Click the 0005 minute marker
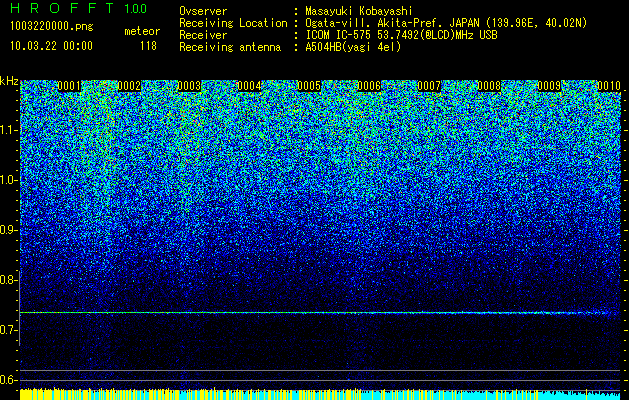The image size is (629, 400). 309,86
